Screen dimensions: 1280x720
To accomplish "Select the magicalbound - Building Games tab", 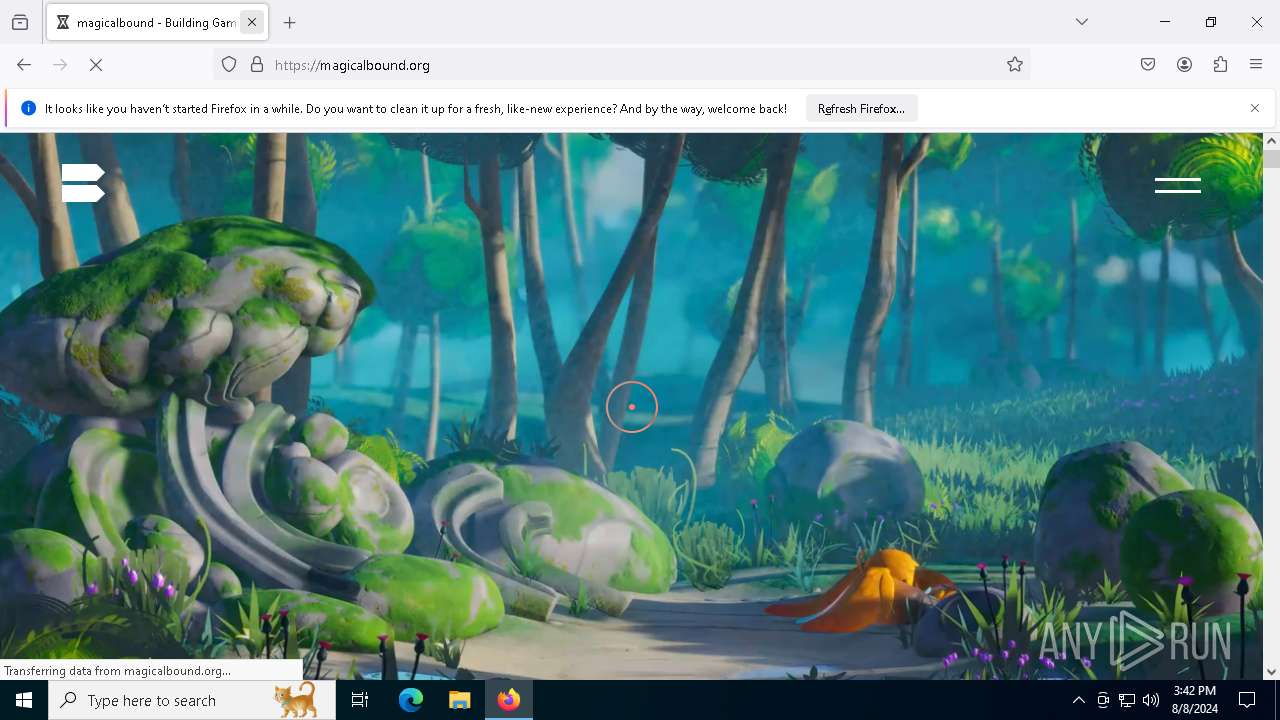I will click(x=157, y=22).
